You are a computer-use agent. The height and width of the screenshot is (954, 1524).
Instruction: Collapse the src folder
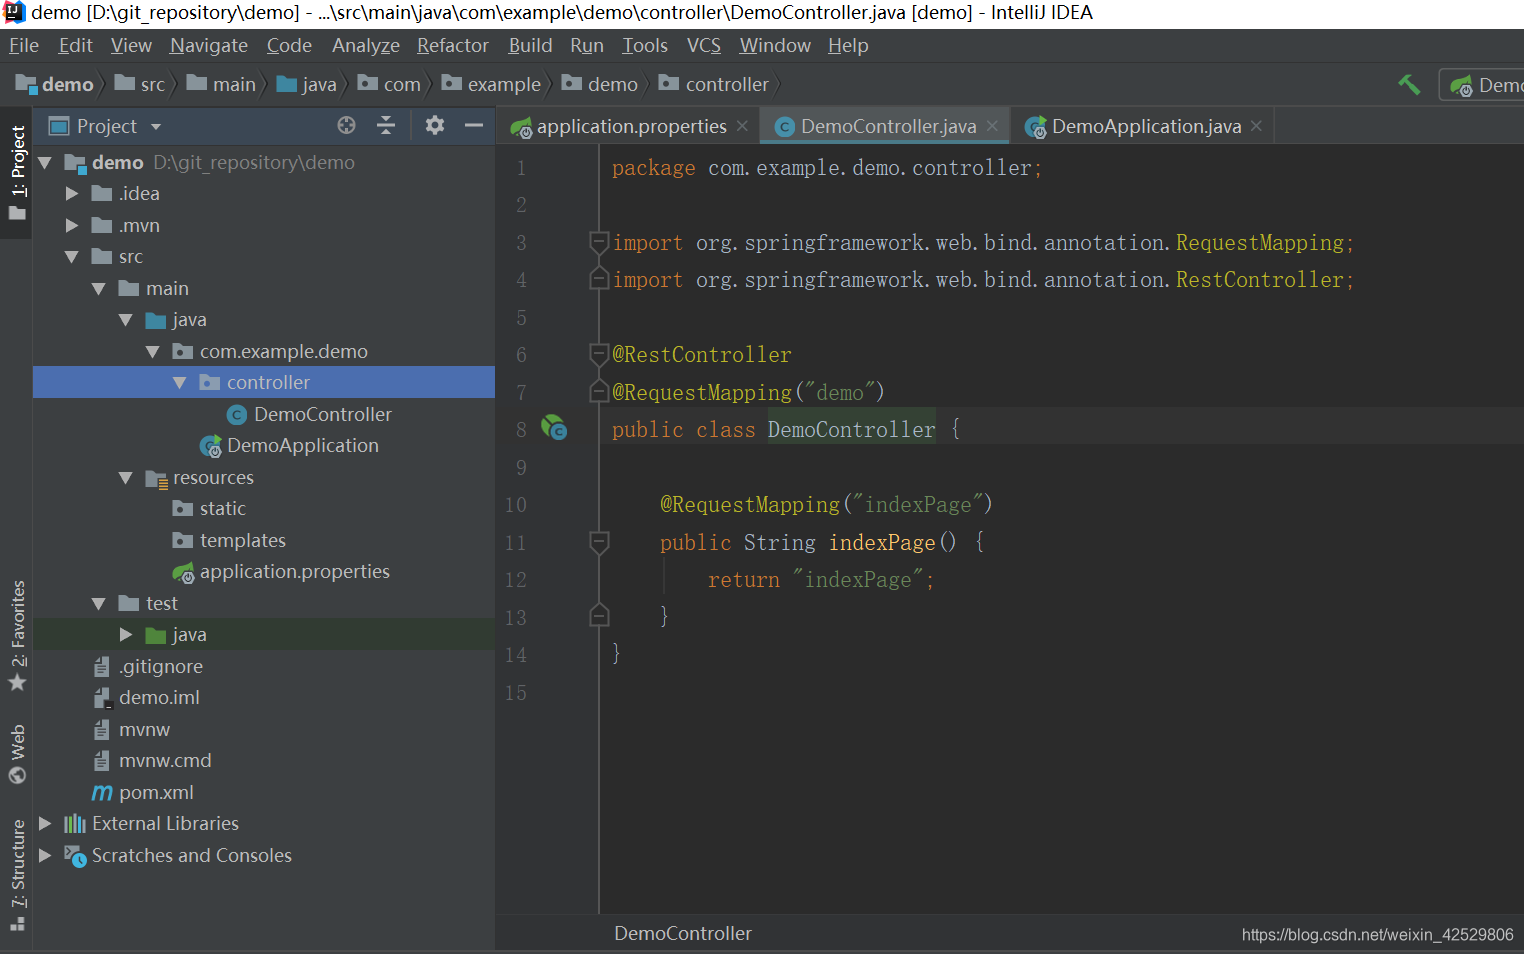click(x=72, y=257)
